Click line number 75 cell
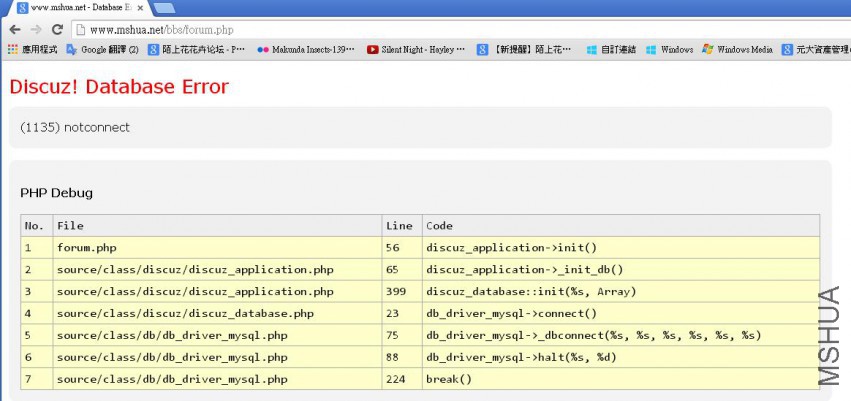 (402, 335)
